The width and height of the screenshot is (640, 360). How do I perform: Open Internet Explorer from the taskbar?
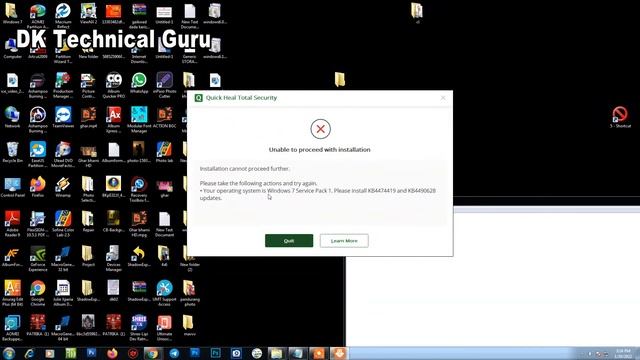29,353
